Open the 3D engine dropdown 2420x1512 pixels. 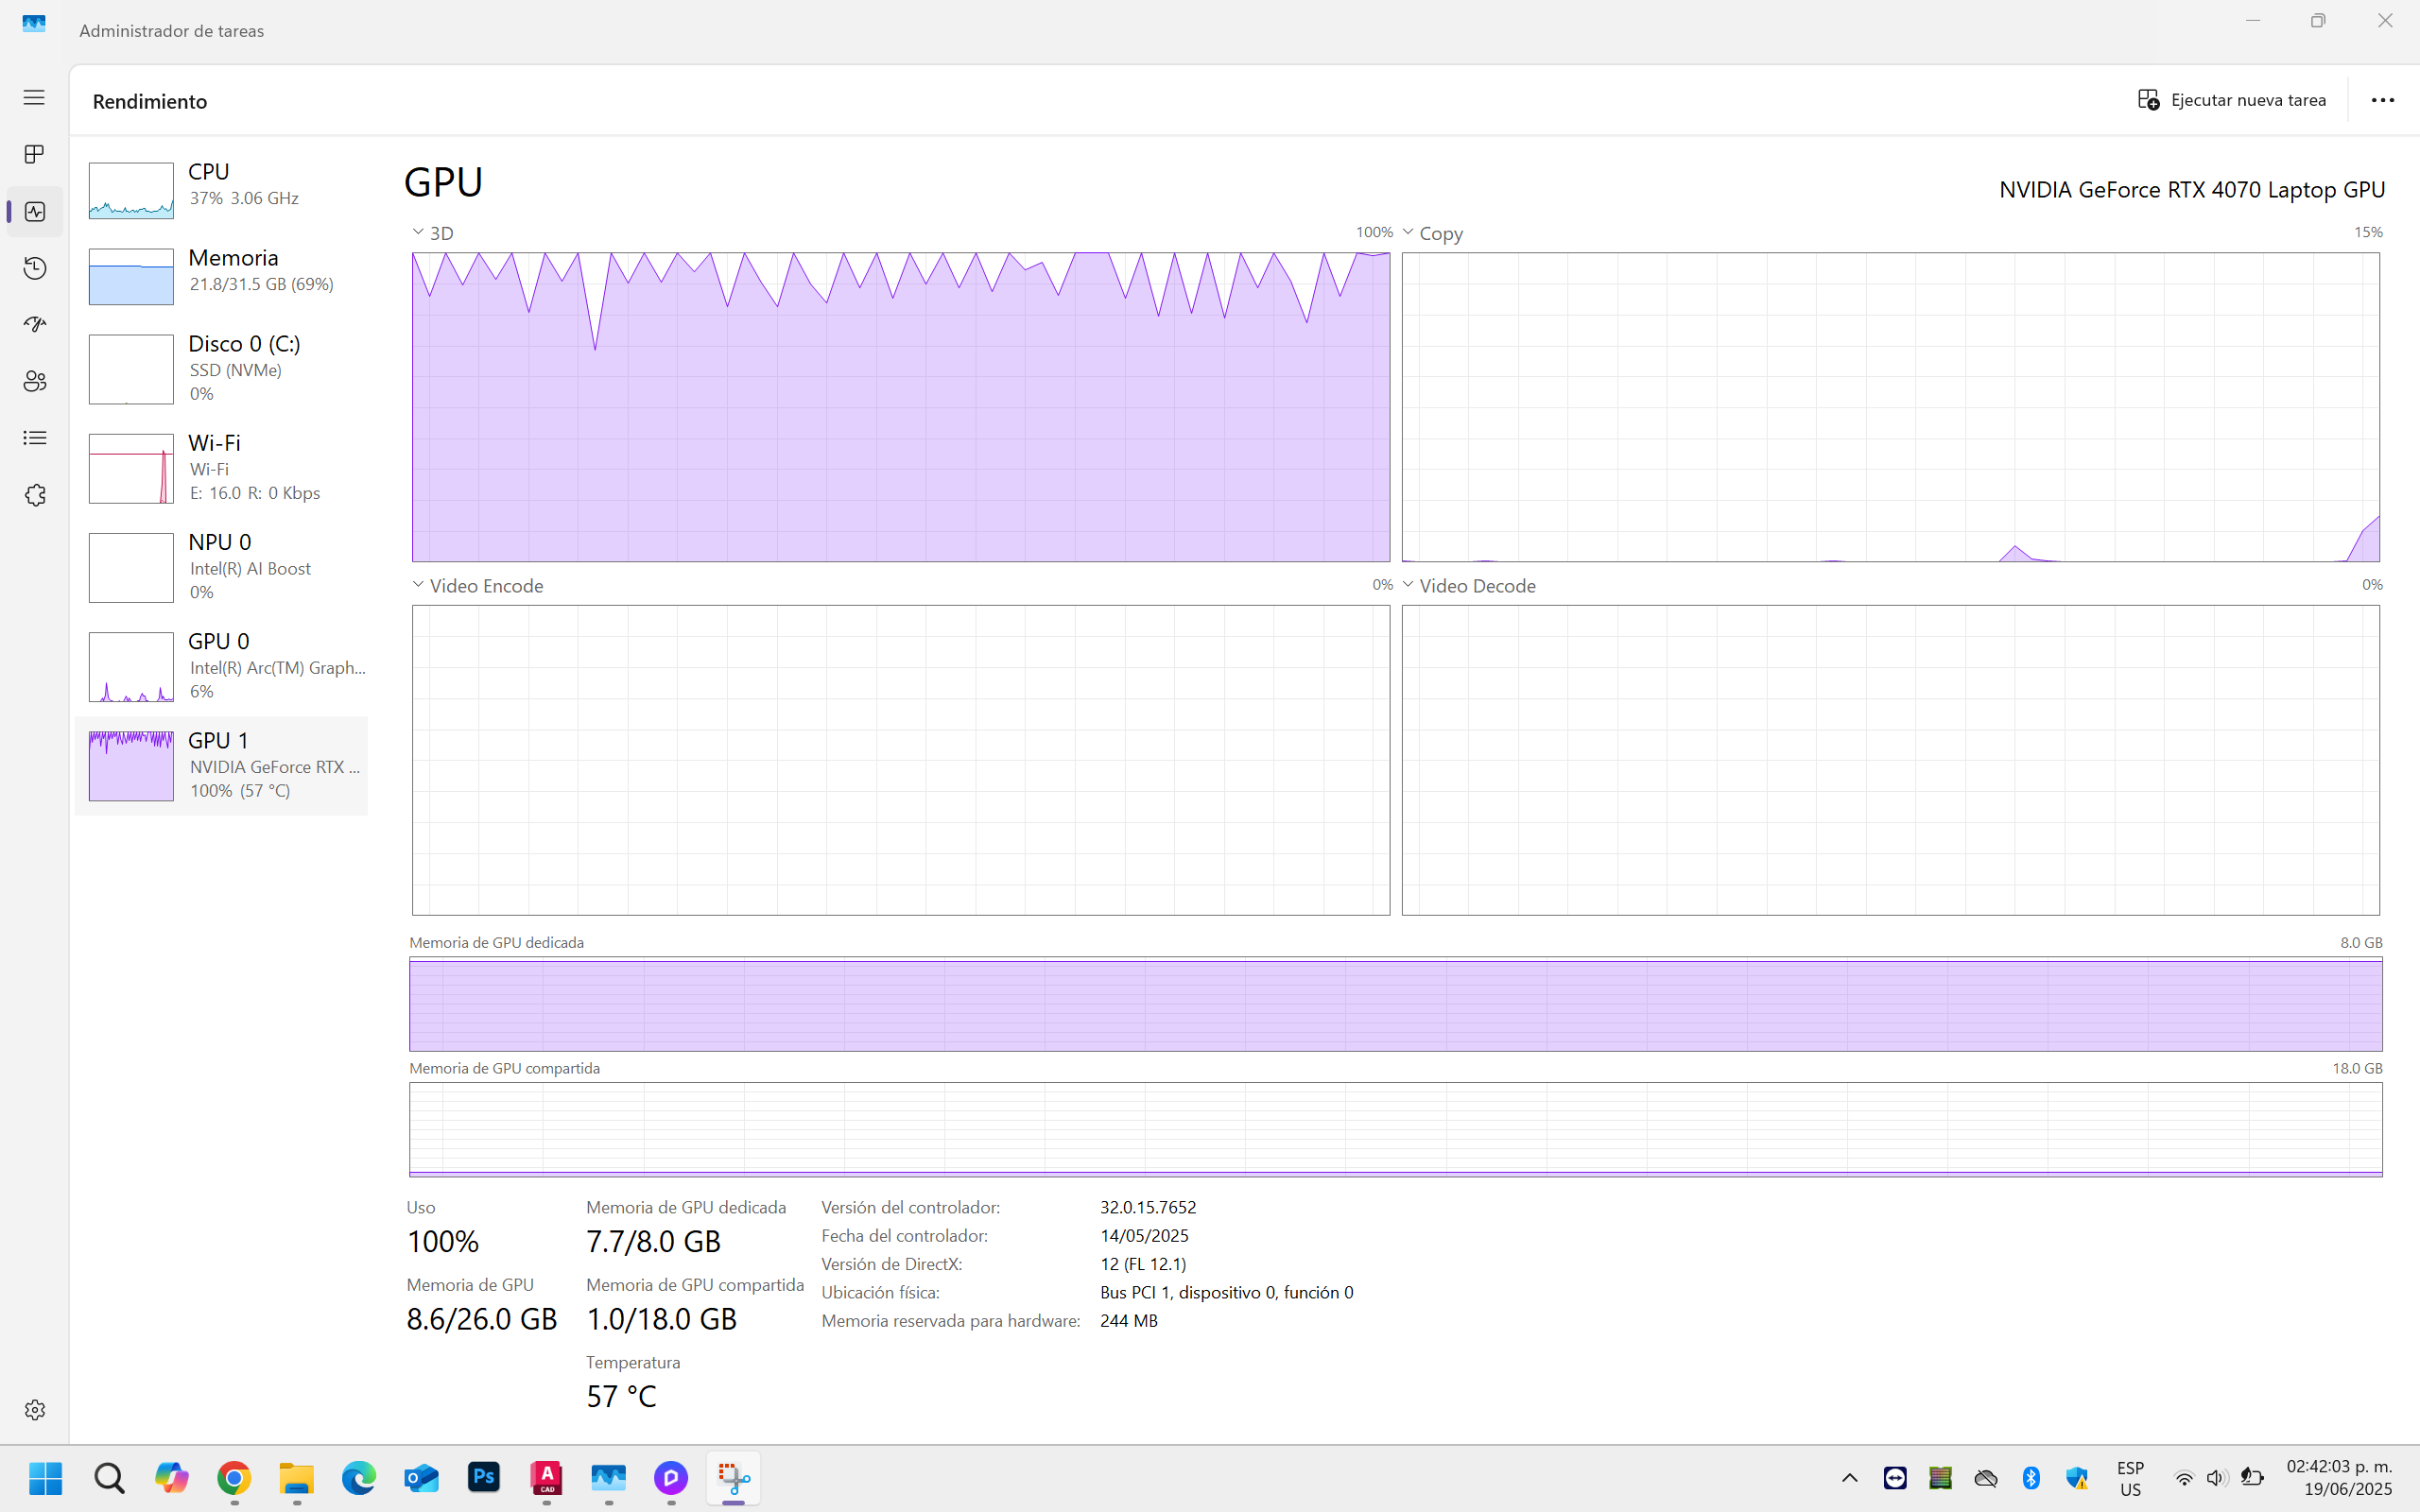[x=418, y=232]
